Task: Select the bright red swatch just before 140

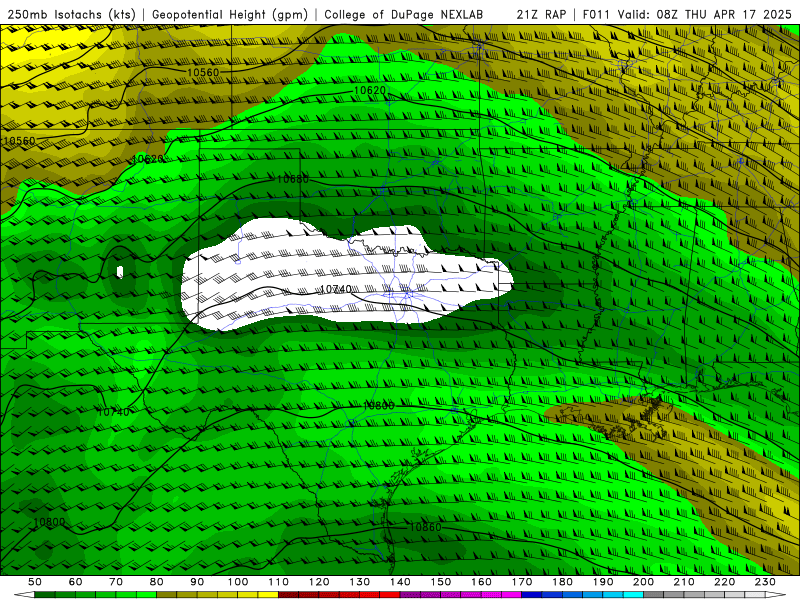Action: [390, 595]
